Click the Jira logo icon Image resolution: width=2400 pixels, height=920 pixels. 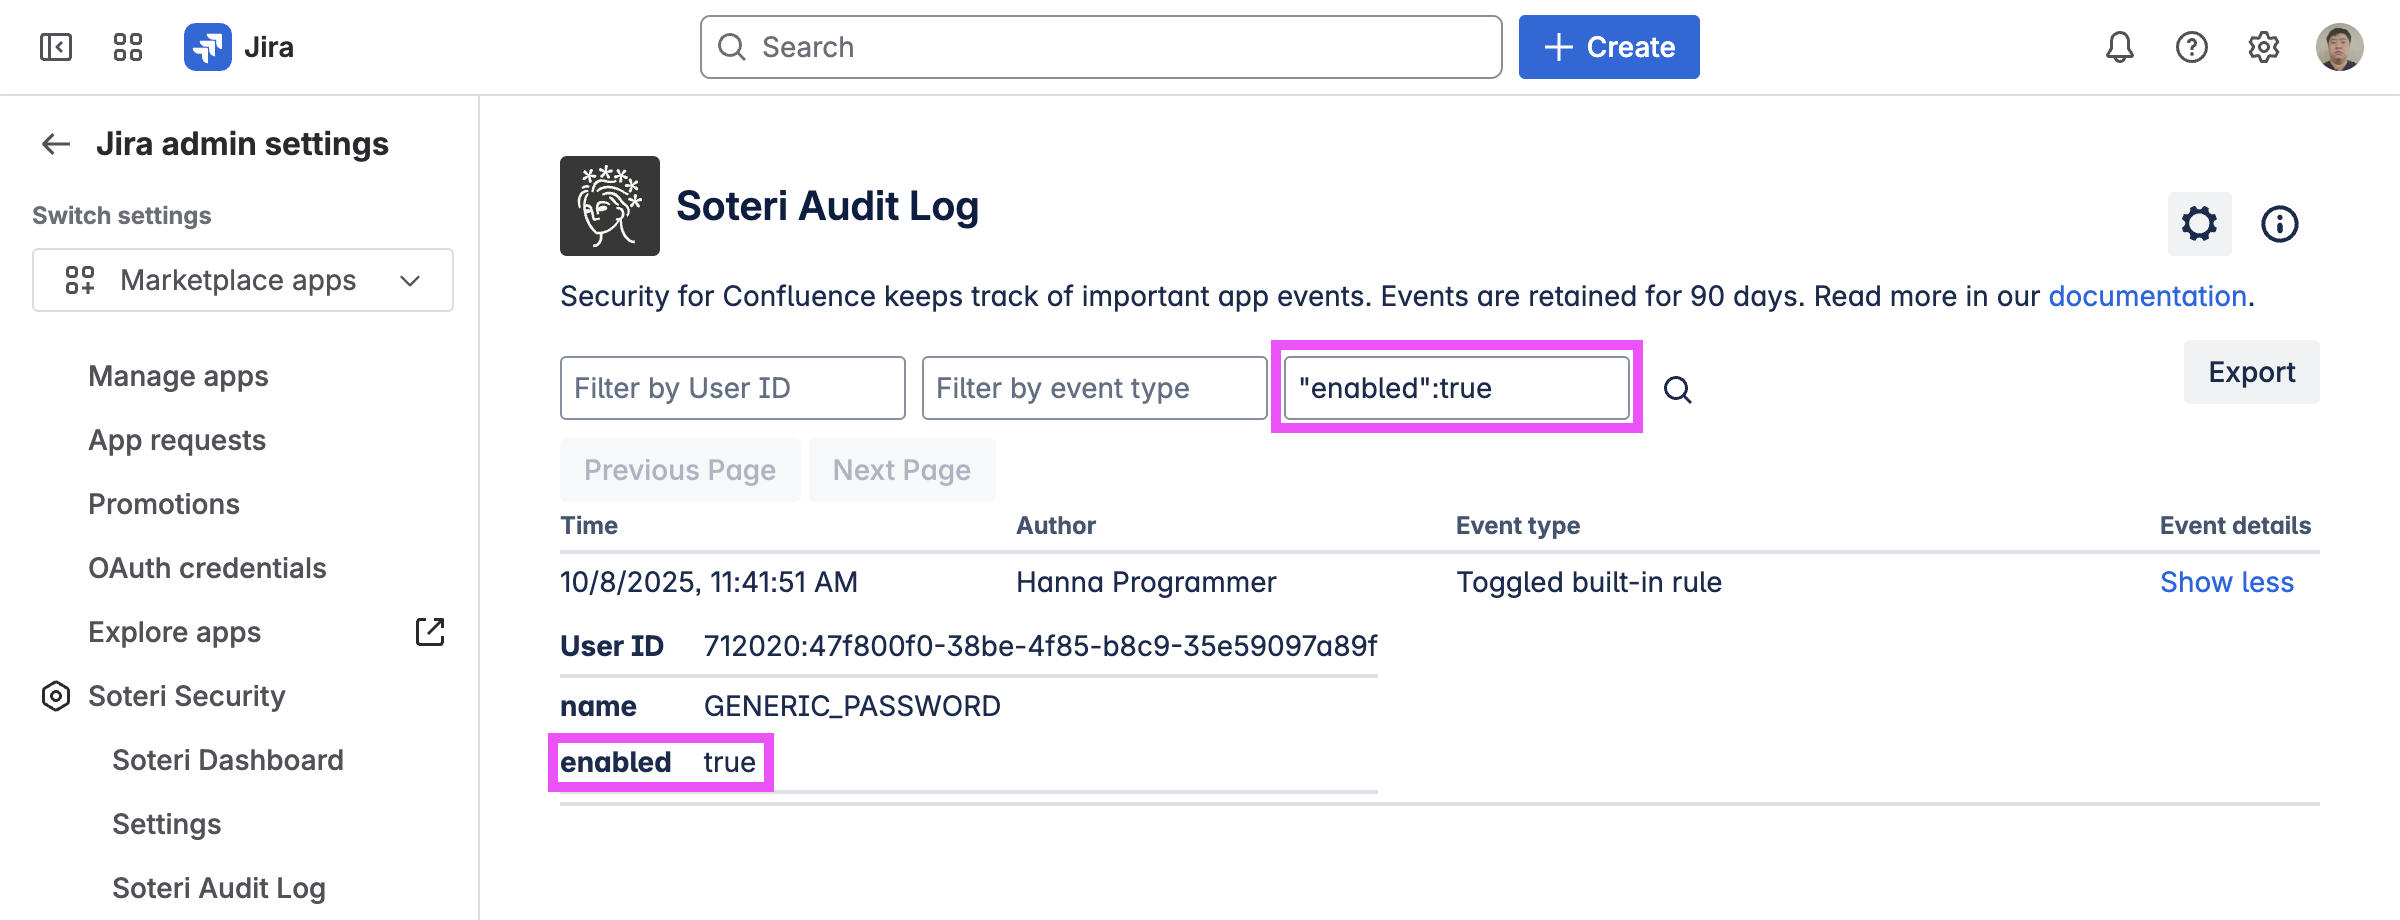(x=208, y=47)
